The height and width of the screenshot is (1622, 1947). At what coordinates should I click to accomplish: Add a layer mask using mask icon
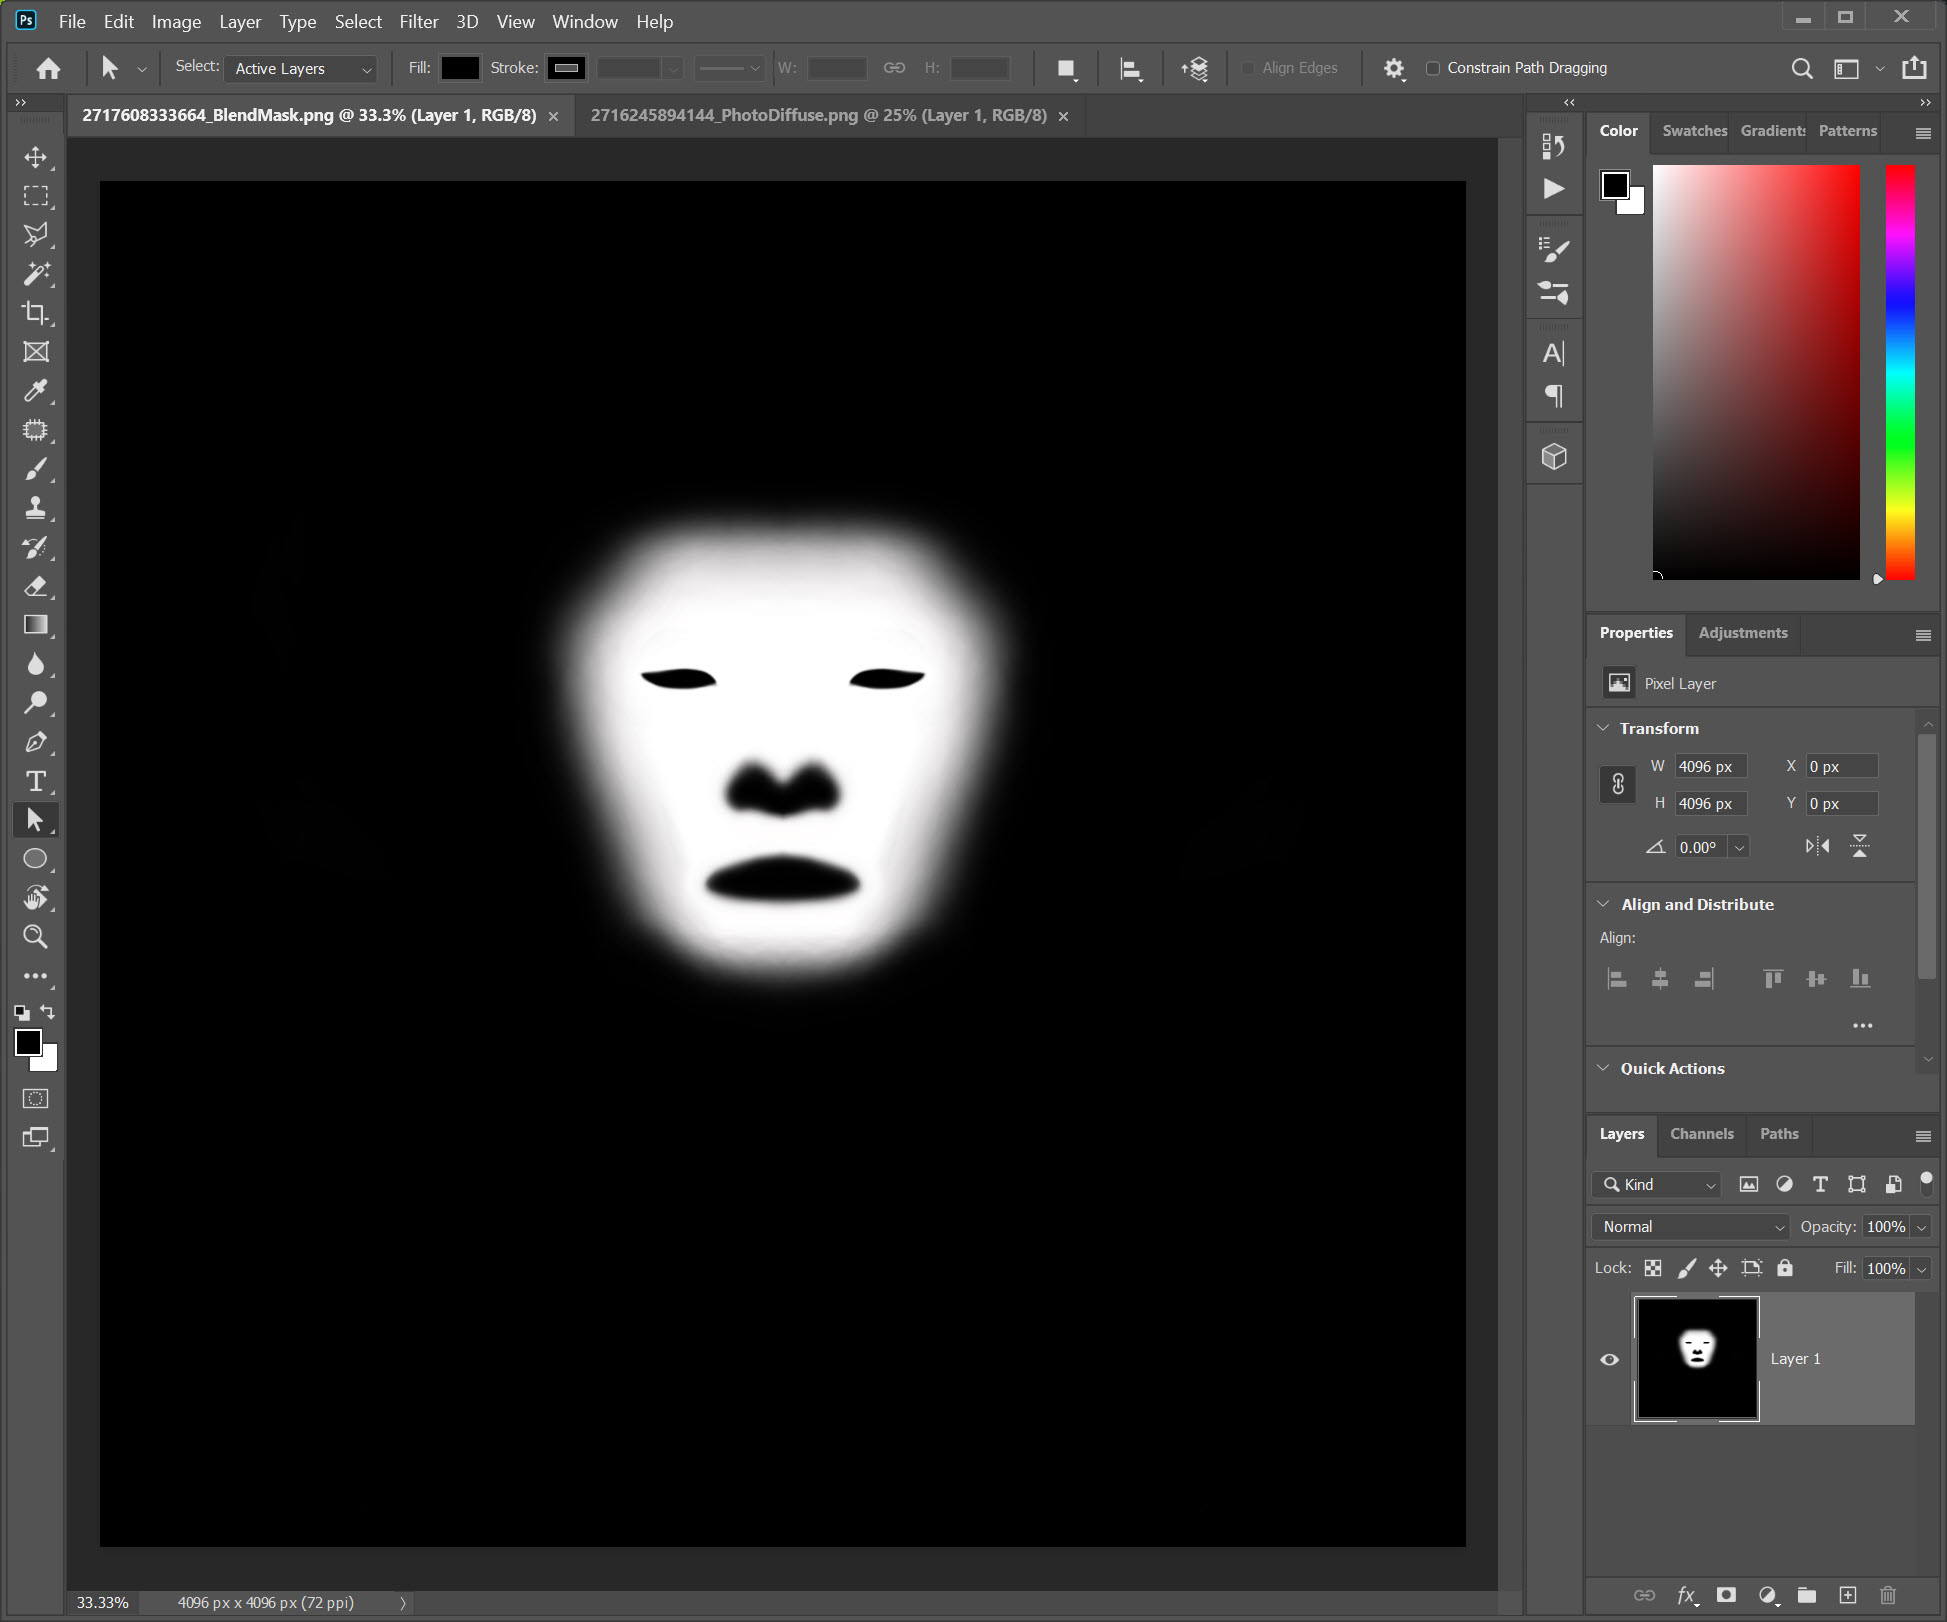[1726, 1595]
